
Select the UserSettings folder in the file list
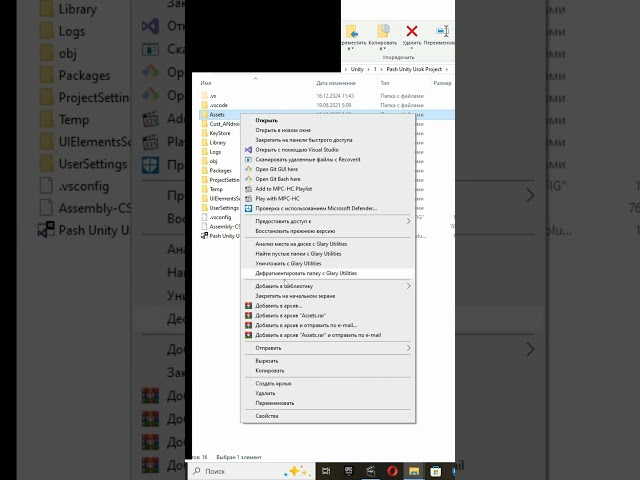(x=220, y=208)
